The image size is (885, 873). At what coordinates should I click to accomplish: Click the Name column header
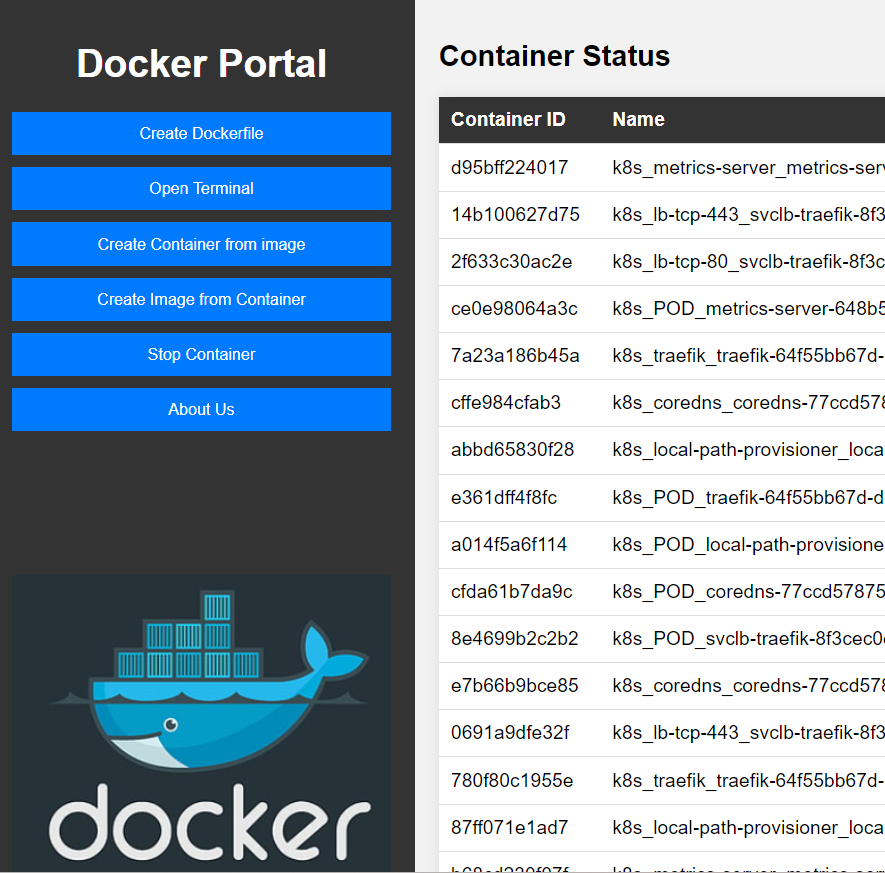(638, 119)
